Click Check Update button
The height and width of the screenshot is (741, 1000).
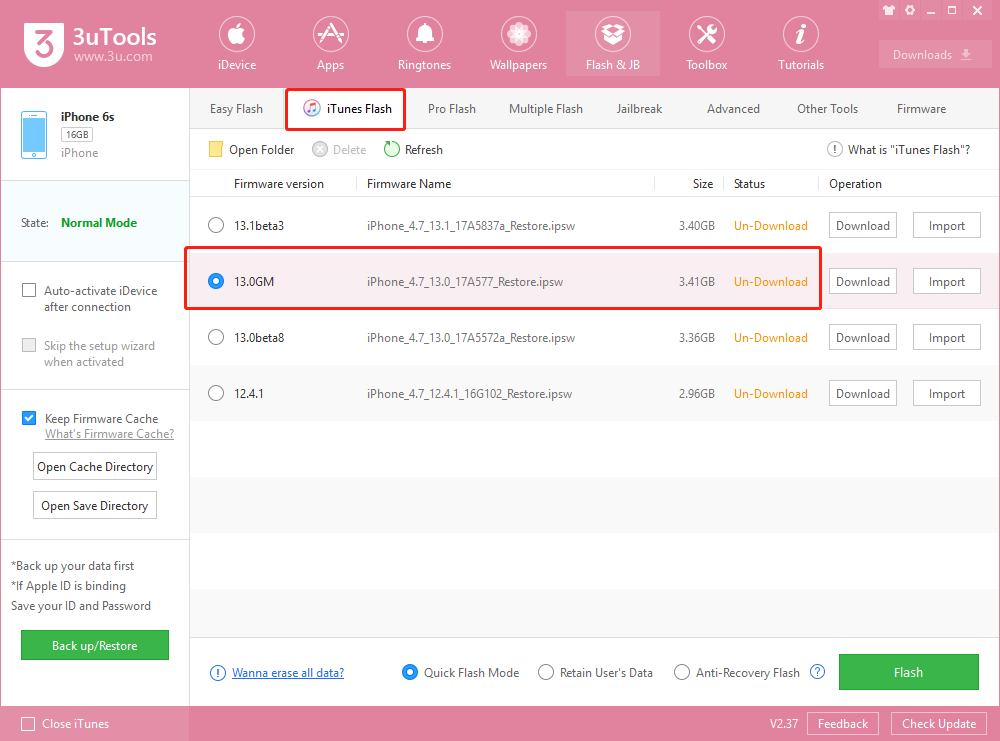(939, 724)
